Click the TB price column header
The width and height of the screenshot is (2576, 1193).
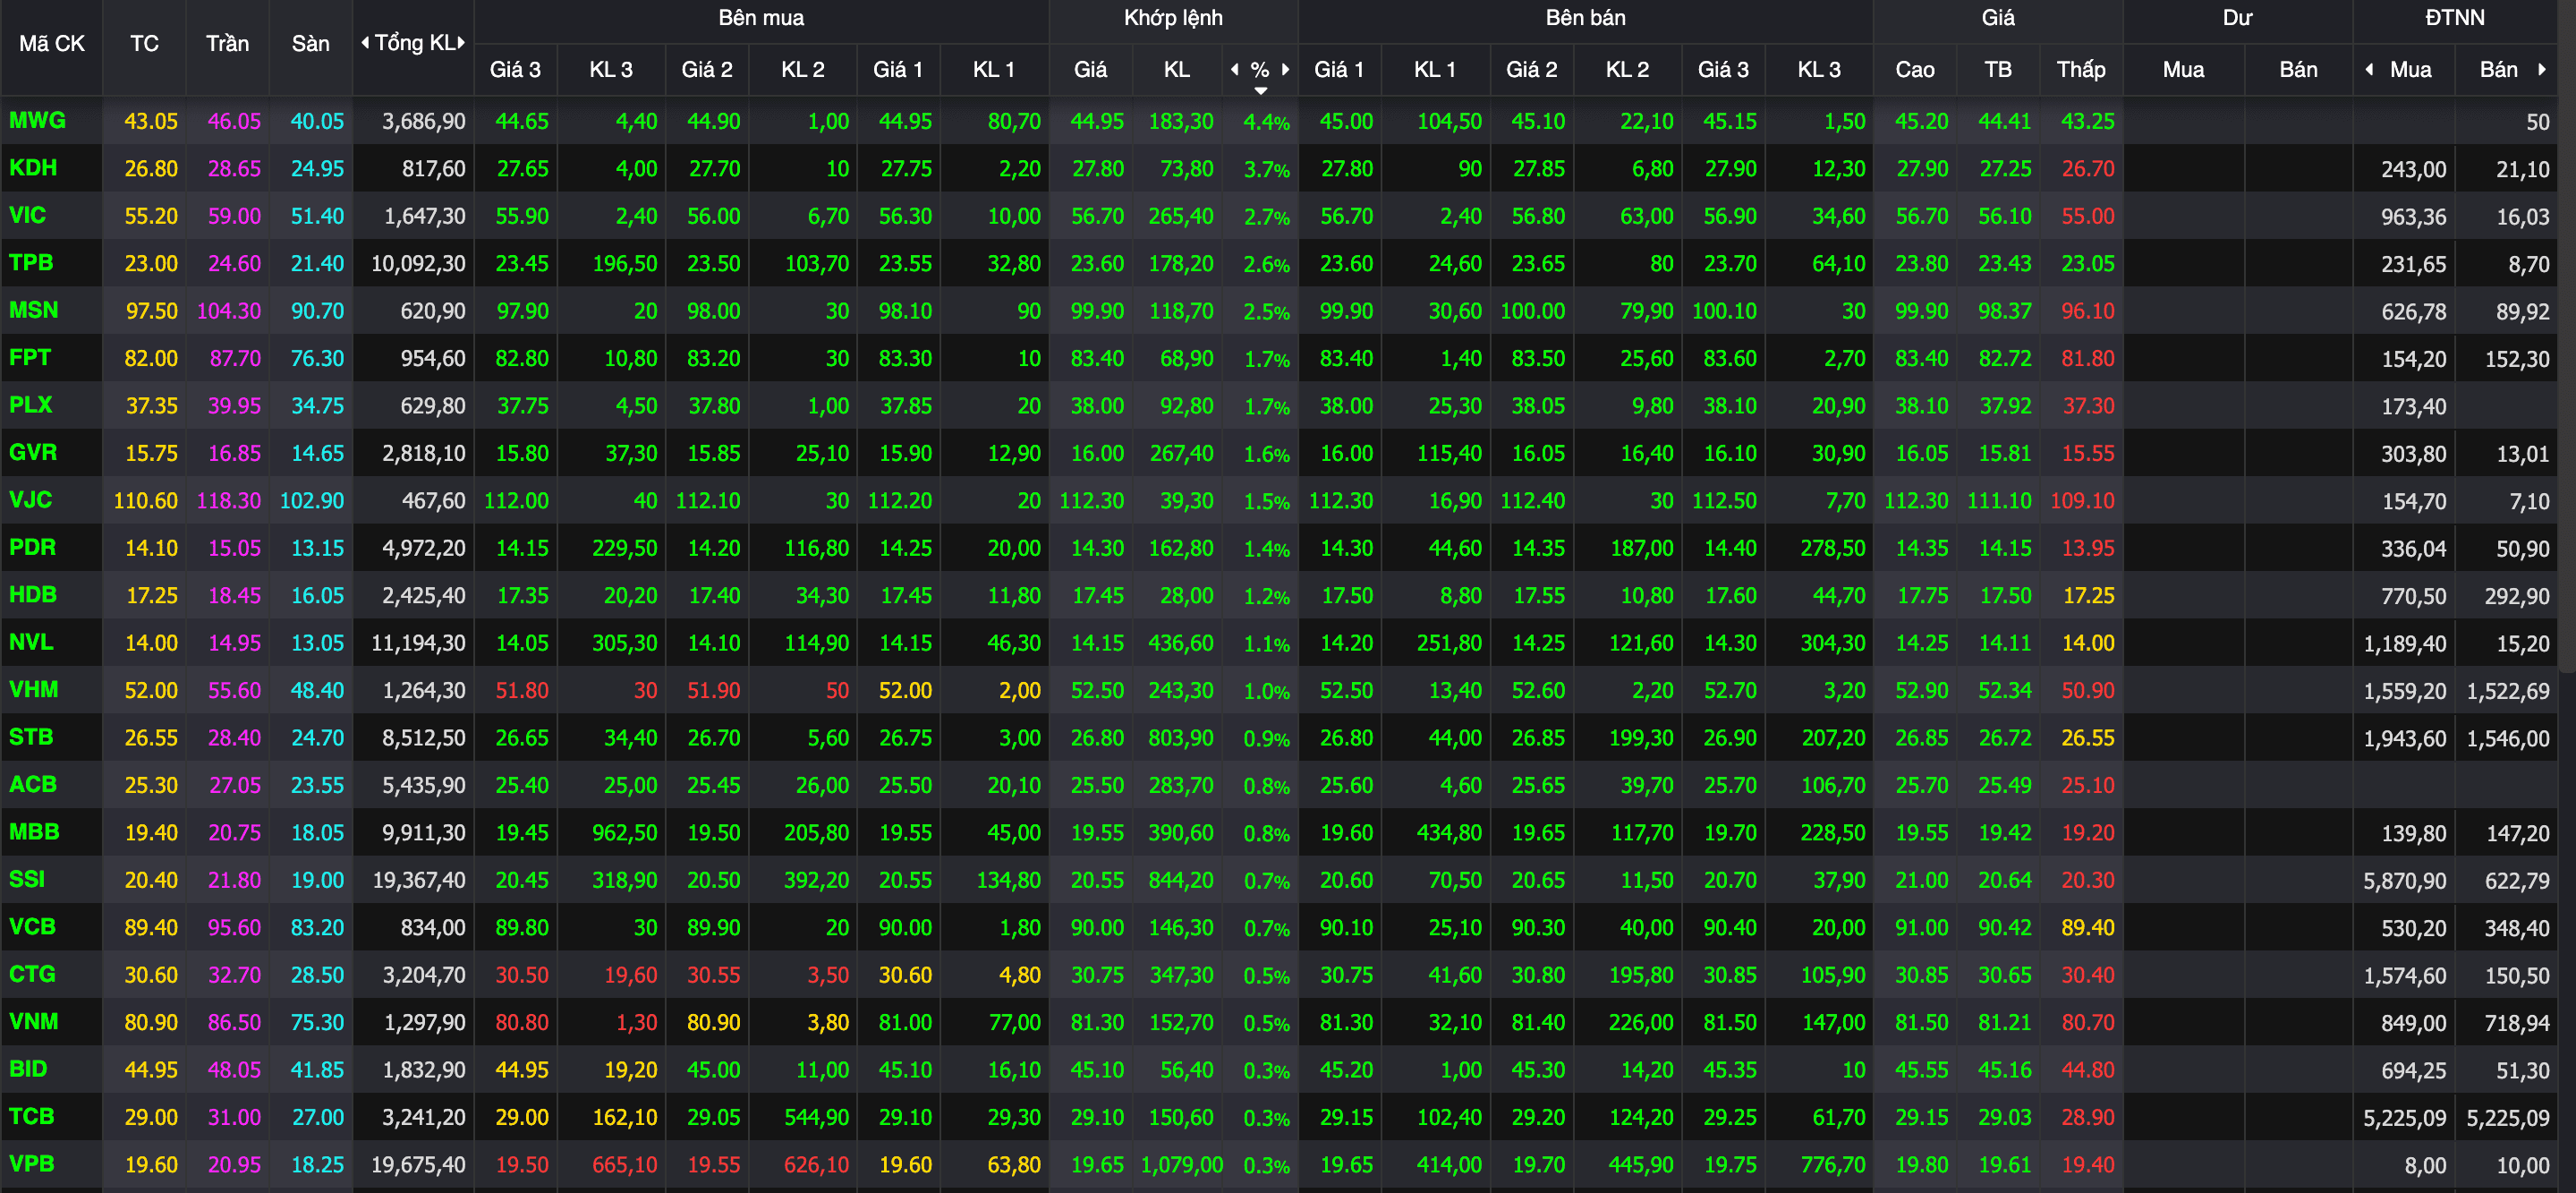1998,69
